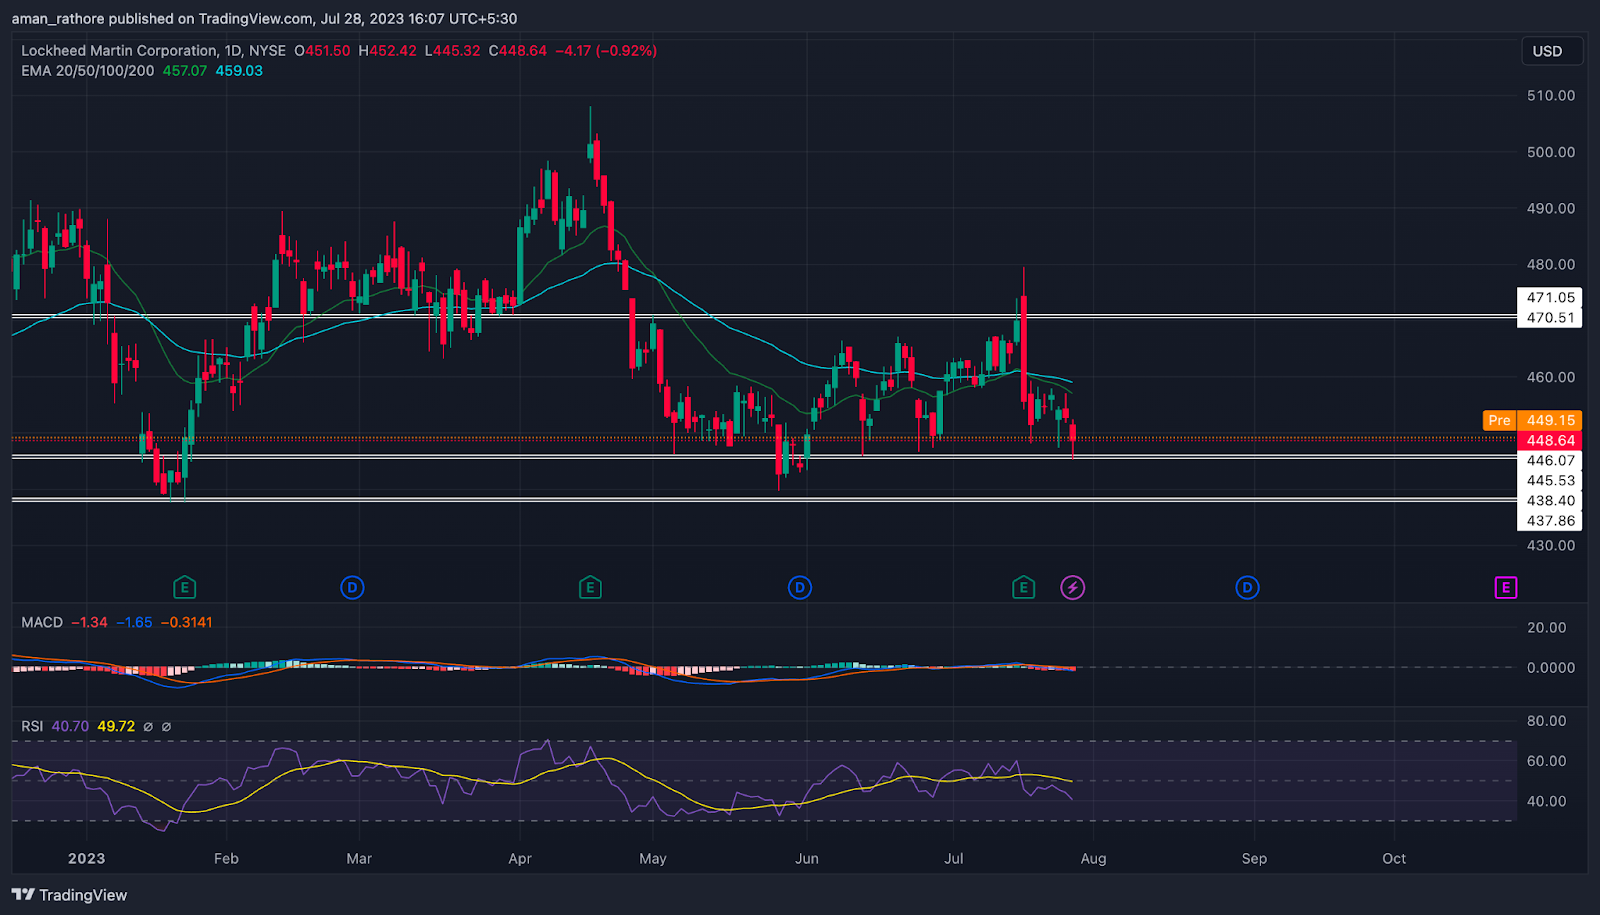Click the 2023 label on the time axis
This screenshot has height=915, width=1600.
[86, 858]
